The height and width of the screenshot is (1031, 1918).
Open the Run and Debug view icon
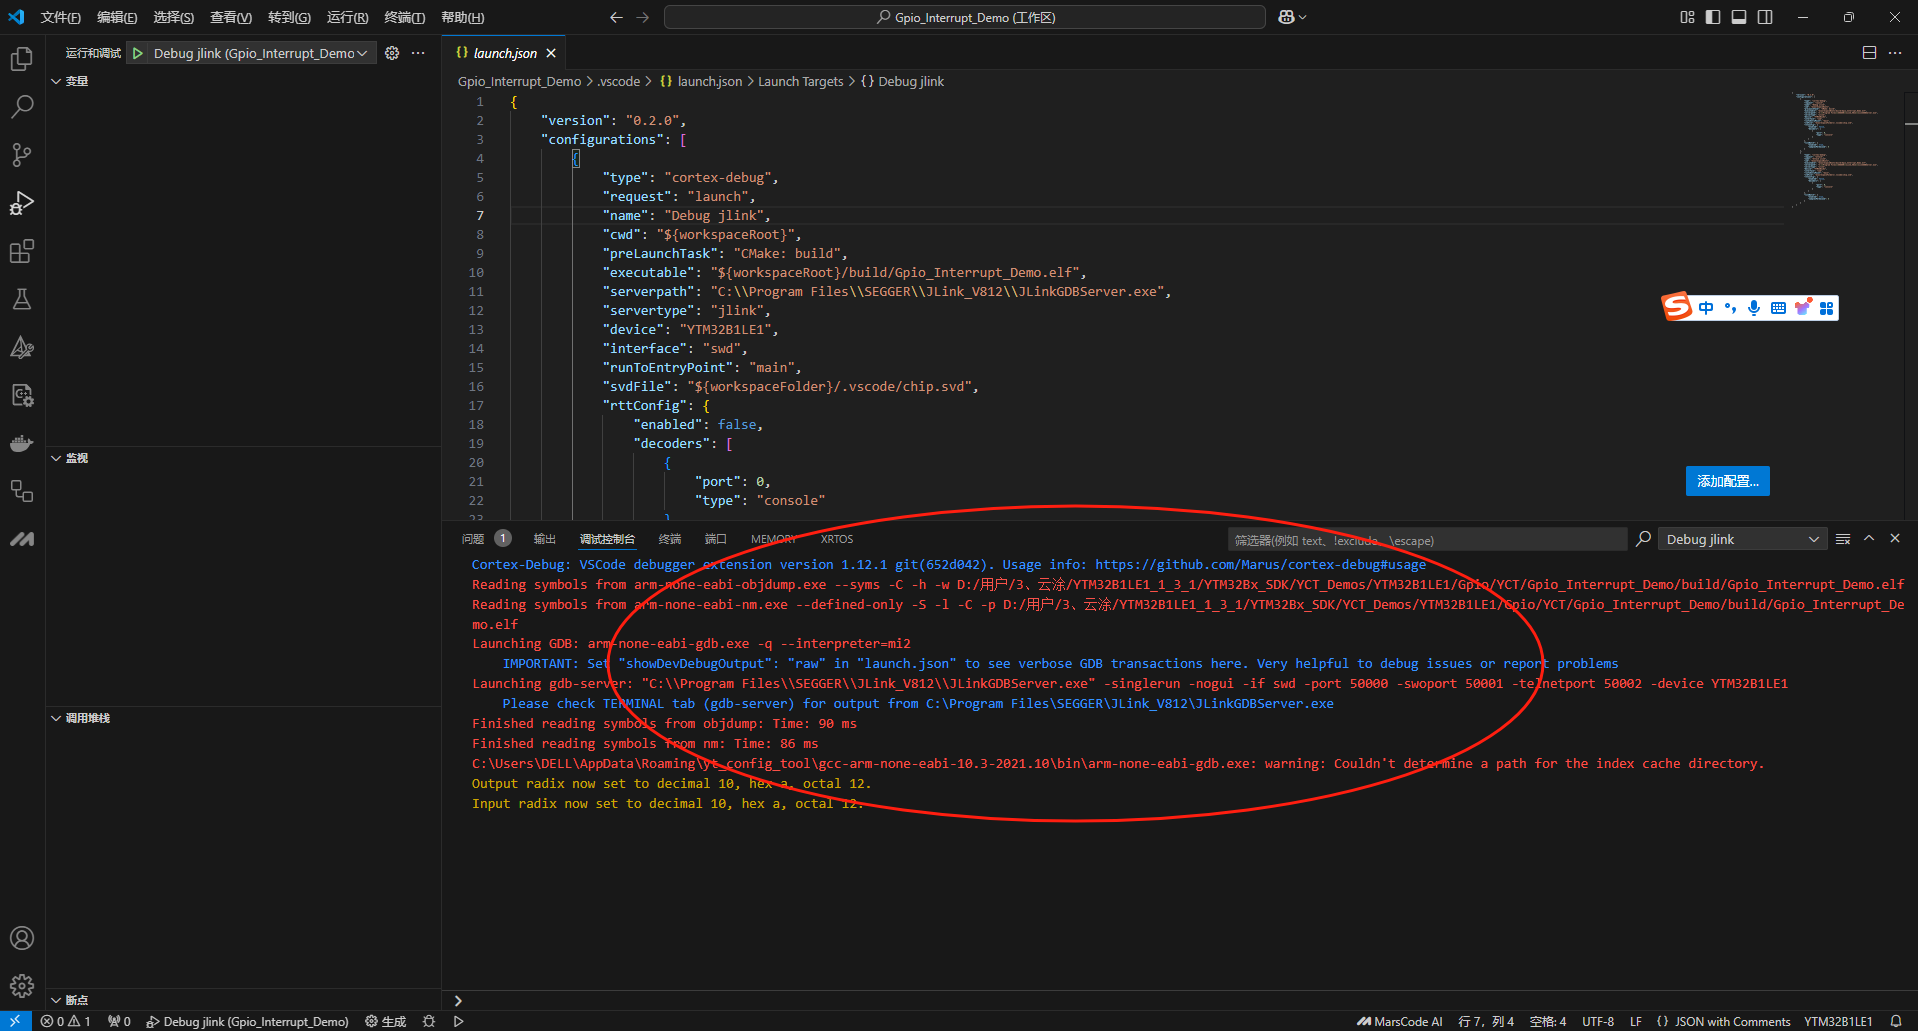22,203
